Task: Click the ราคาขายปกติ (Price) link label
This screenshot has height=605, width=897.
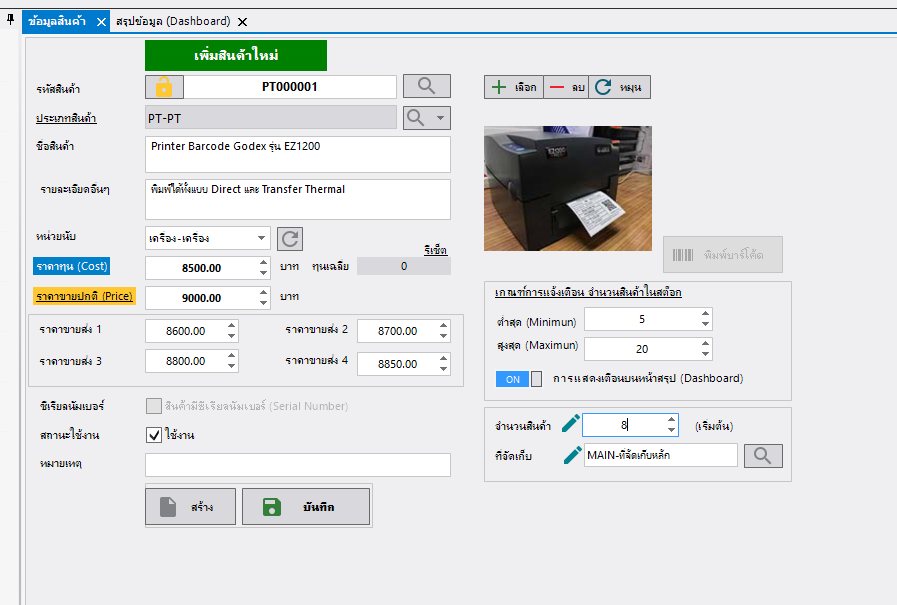Action: pyautogui.click(x=85, y=296)
